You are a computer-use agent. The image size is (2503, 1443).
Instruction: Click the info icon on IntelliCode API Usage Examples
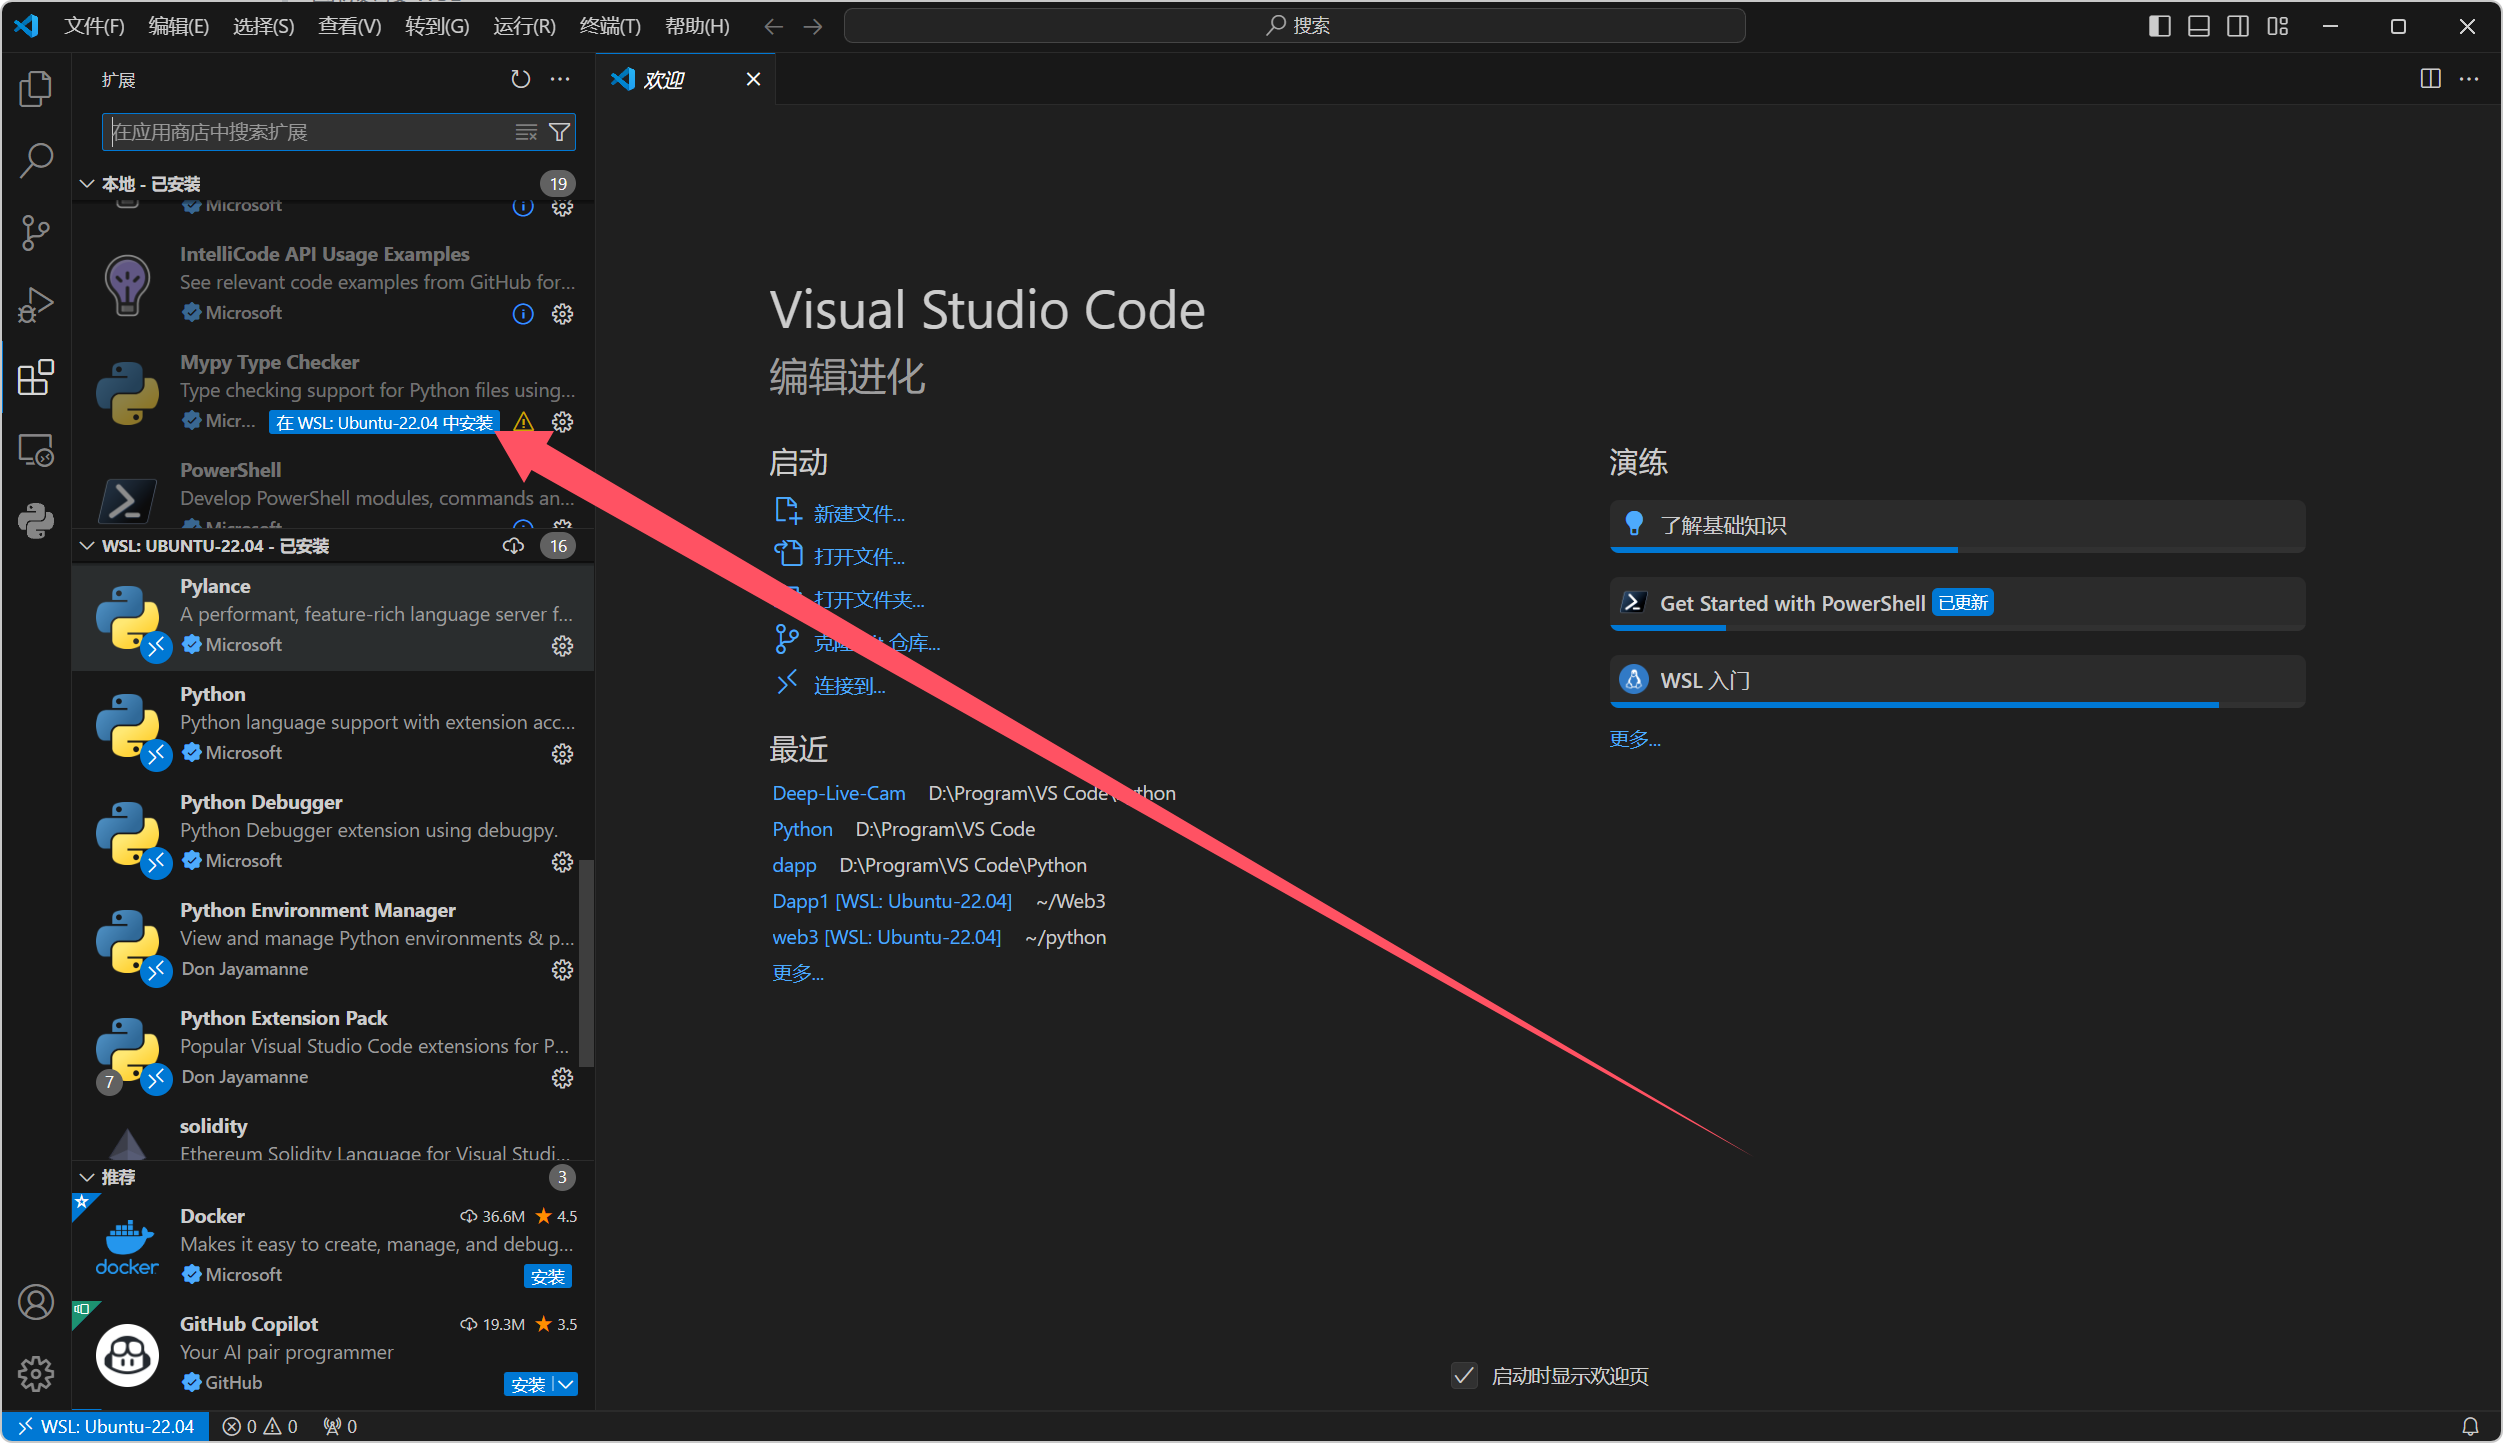click(523, 314)
